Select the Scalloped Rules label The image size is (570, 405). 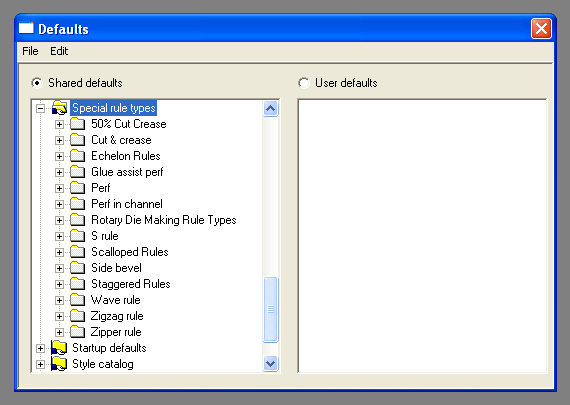[130, 252]
